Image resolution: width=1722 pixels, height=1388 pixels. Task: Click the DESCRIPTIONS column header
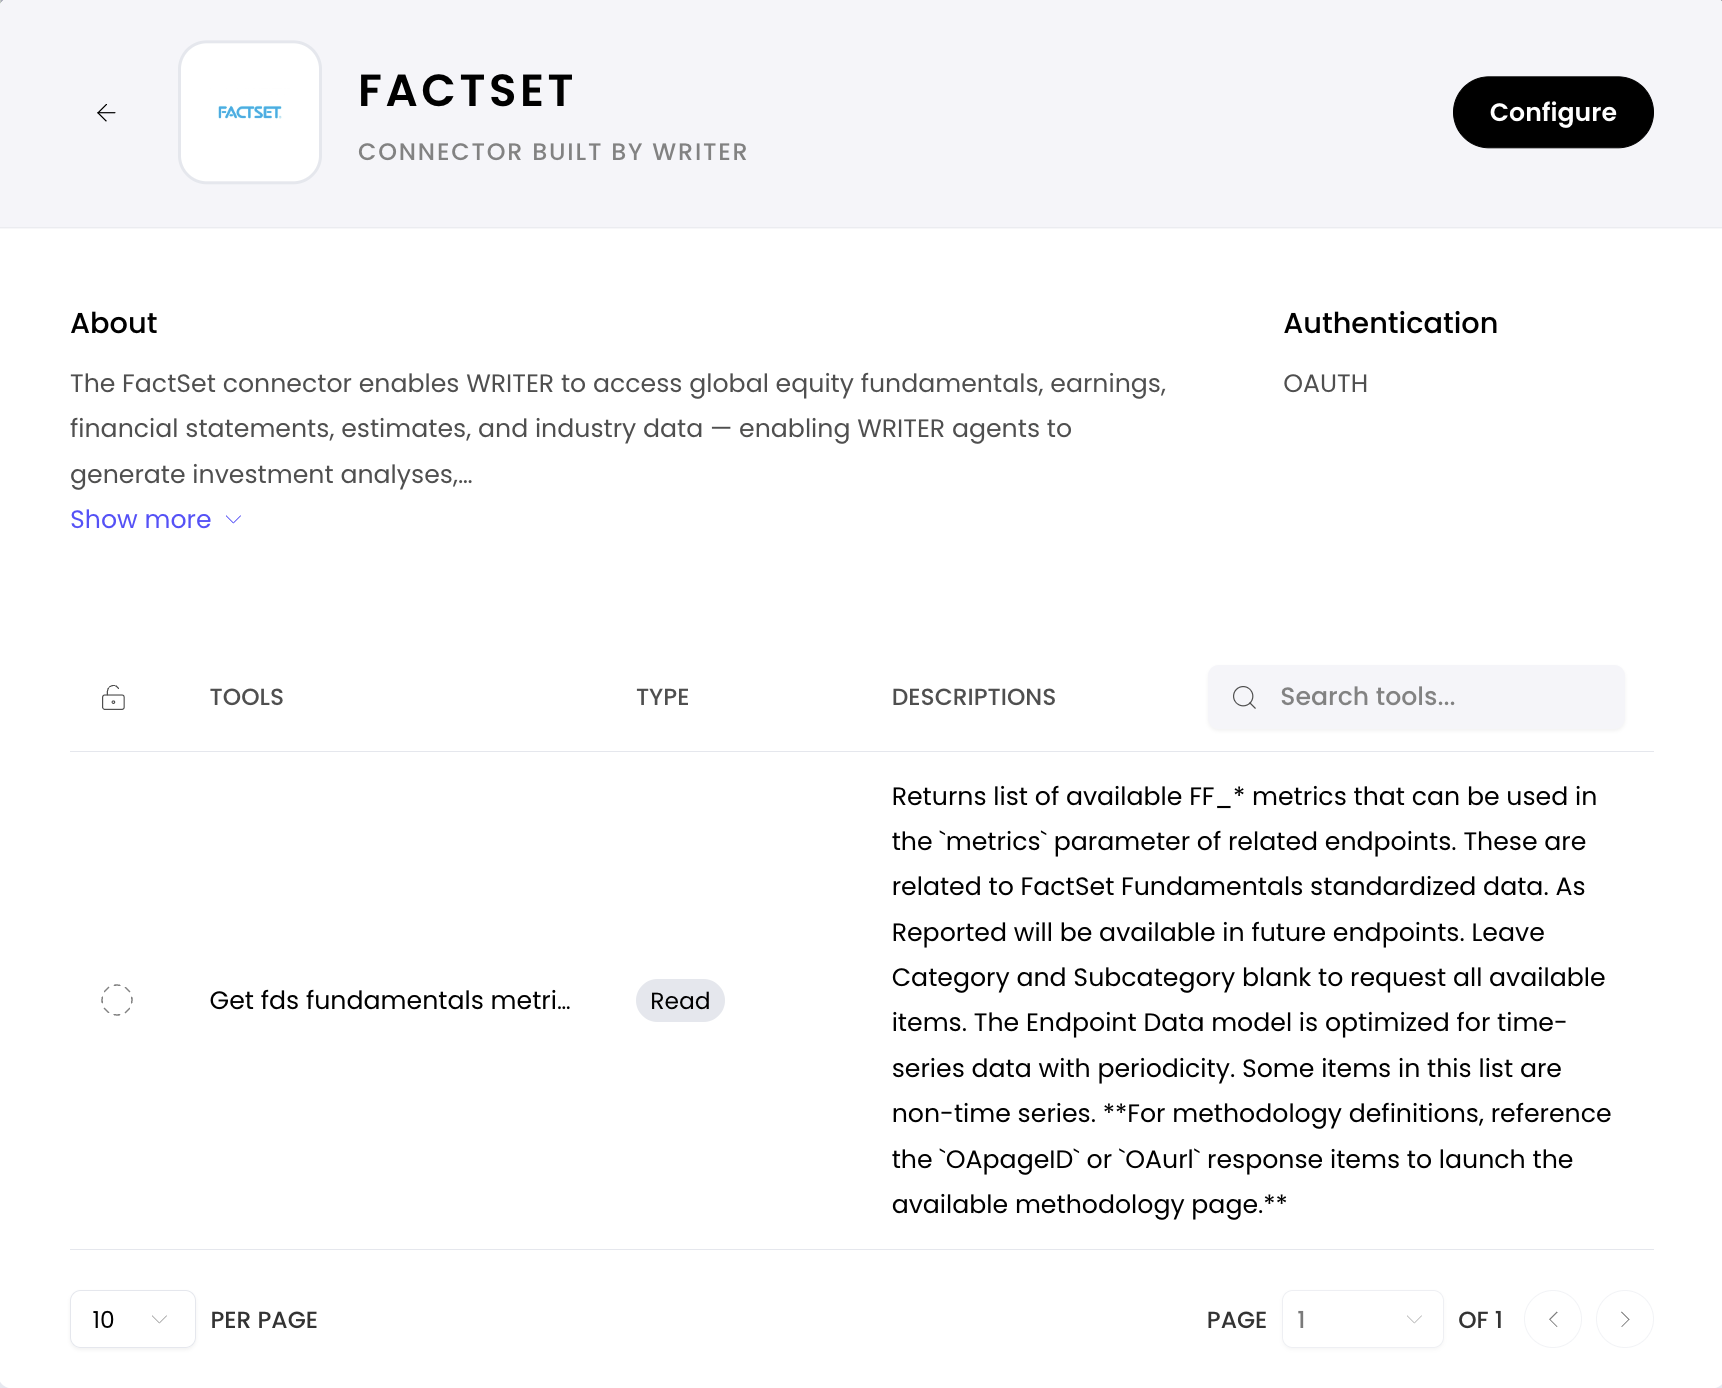coord(973,697)
